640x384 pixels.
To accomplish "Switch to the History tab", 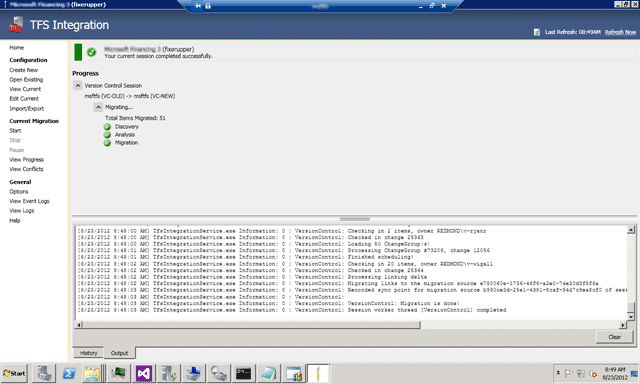I will tap(89, 353).
